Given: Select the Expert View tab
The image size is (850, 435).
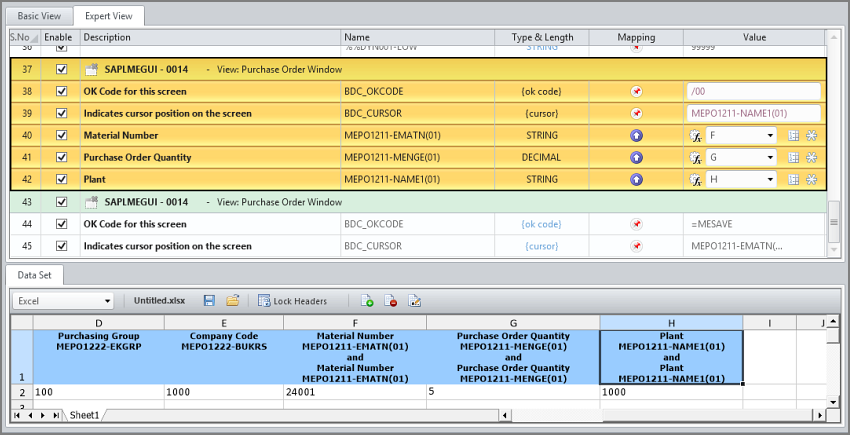Looking at the screenshot, I should coord(108,16).
